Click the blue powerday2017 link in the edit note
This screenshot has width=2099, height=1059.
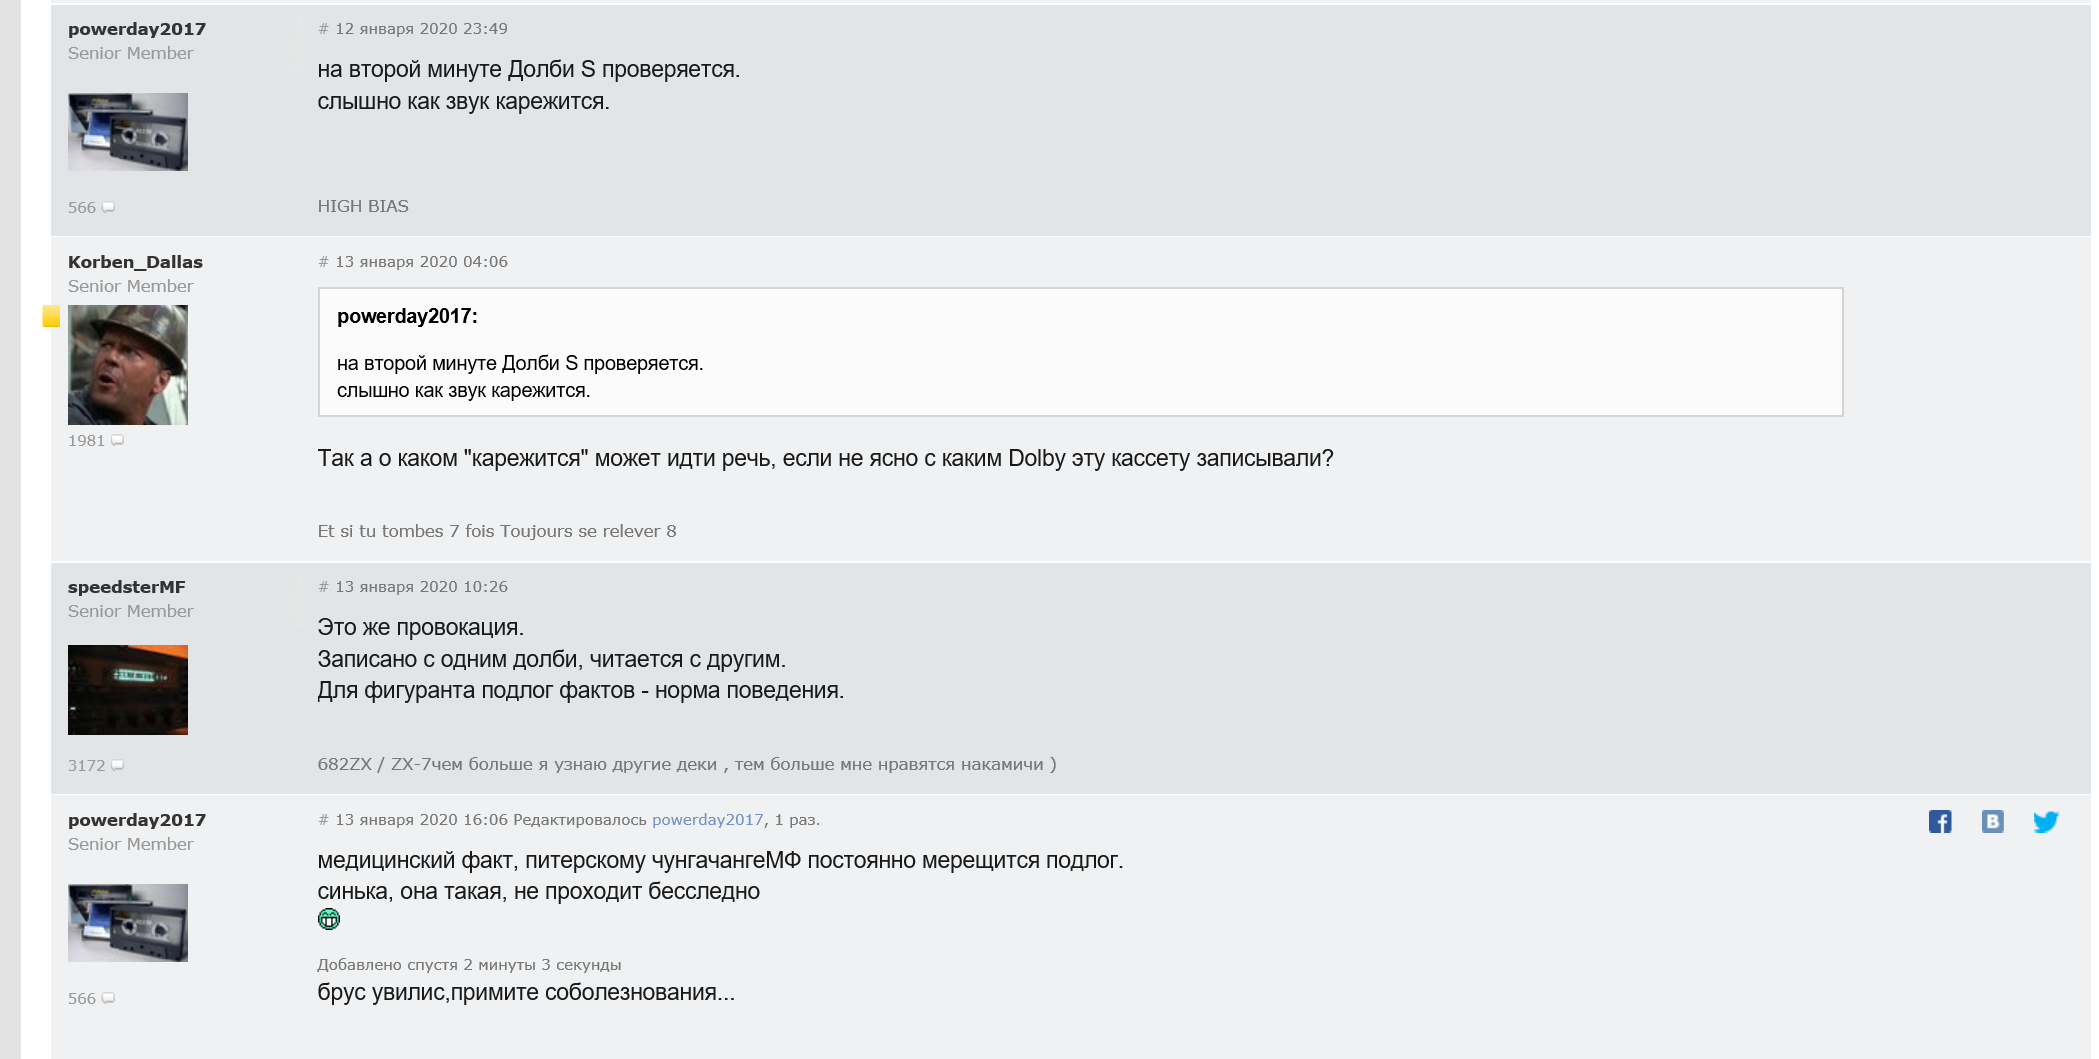pyautogui.click(x=707, y=820)
